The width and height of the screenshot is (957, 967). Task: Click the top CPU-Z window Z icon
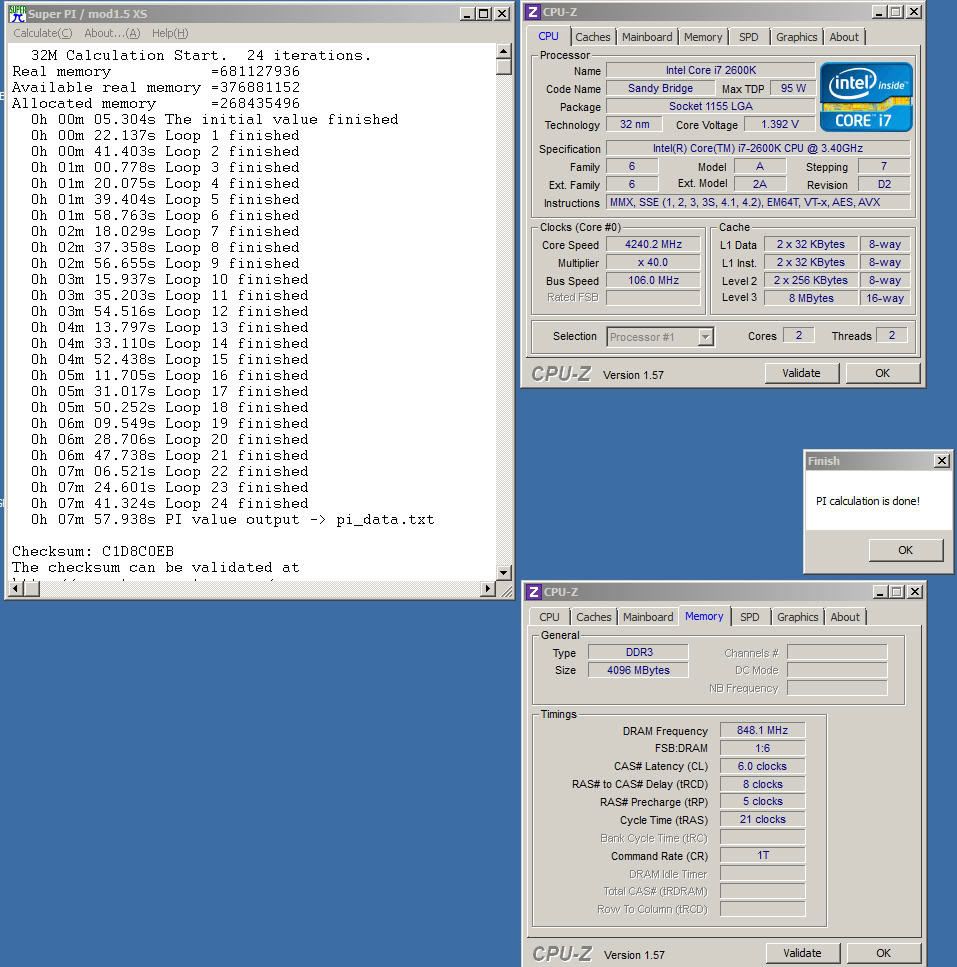click(x=533, y=12)
